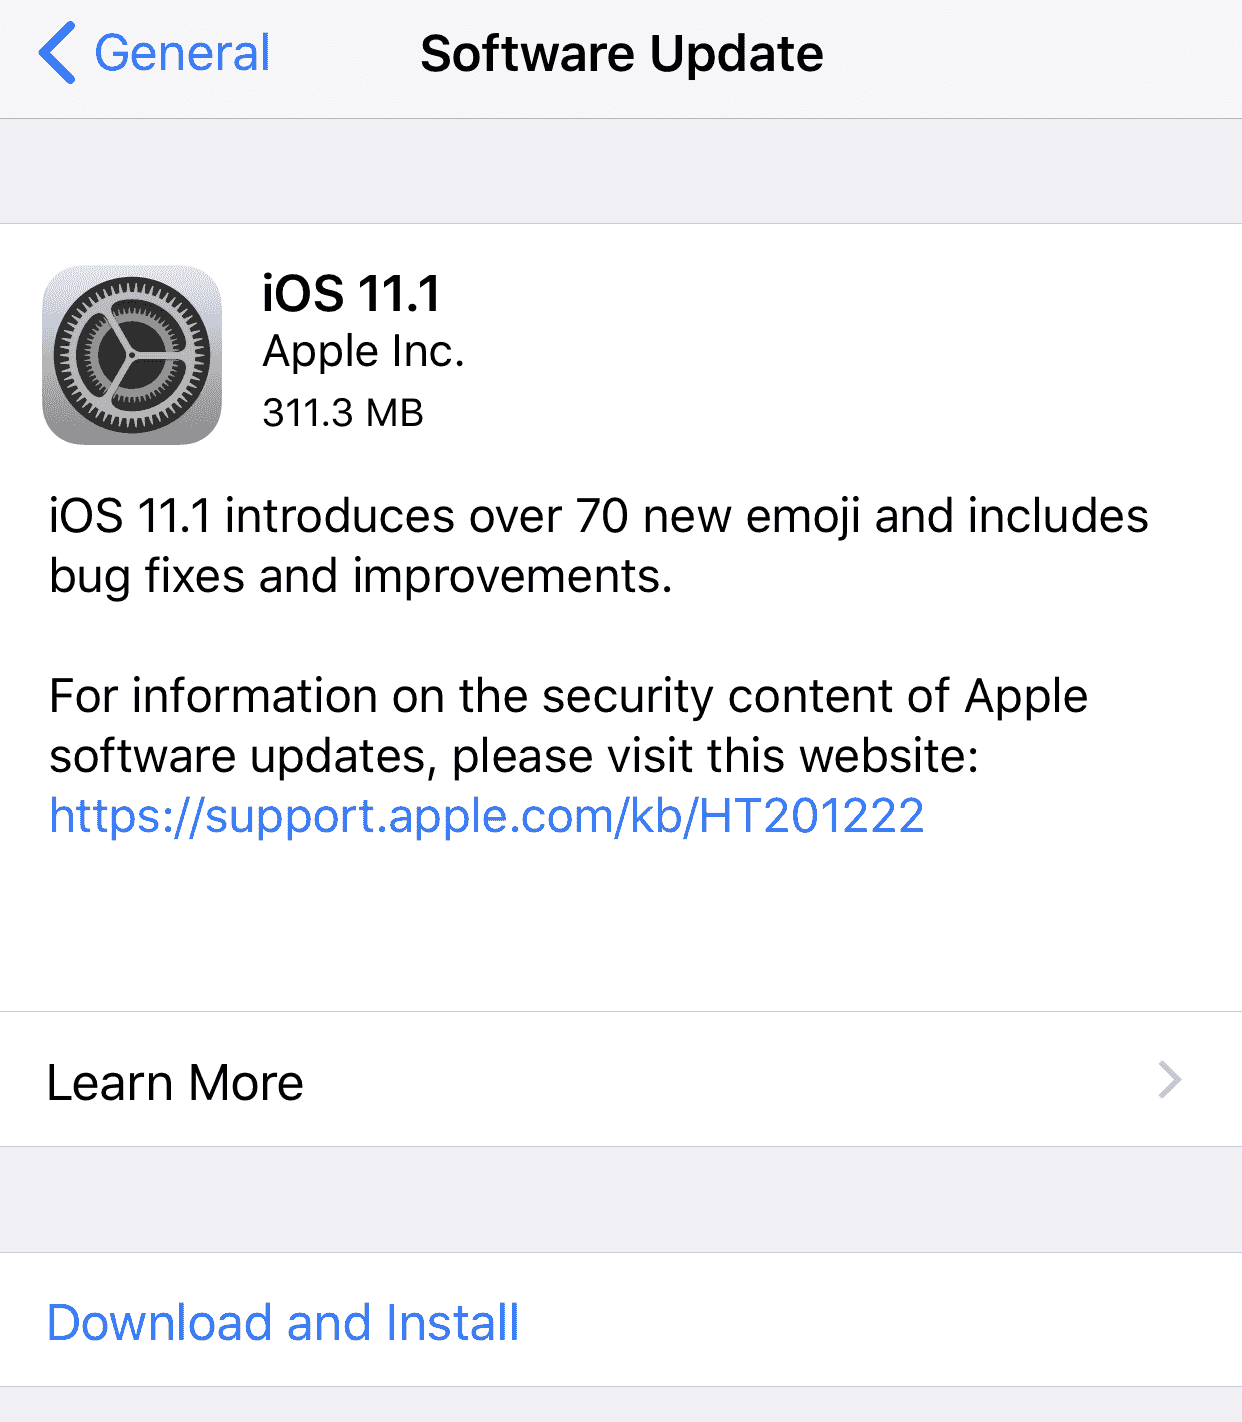Select the iOS 11.1 heading
The height and width of the screenshot is (1422, 1242).
[x=351, y=294]
